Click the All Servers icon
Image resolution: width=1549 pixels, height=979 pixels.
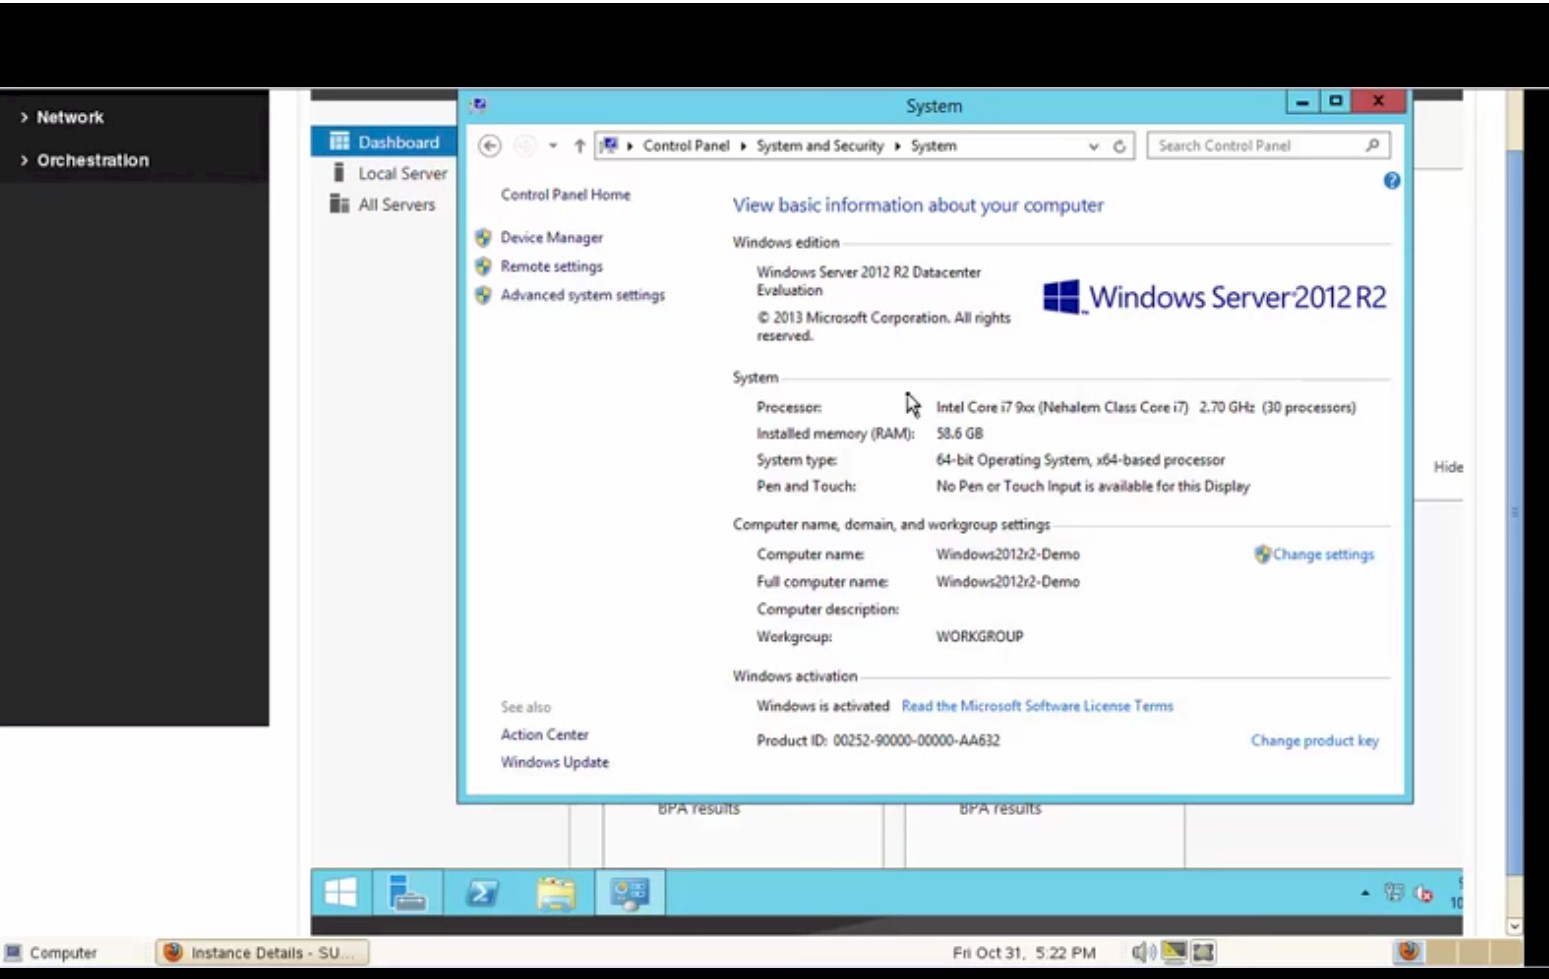tap(339, 204)
